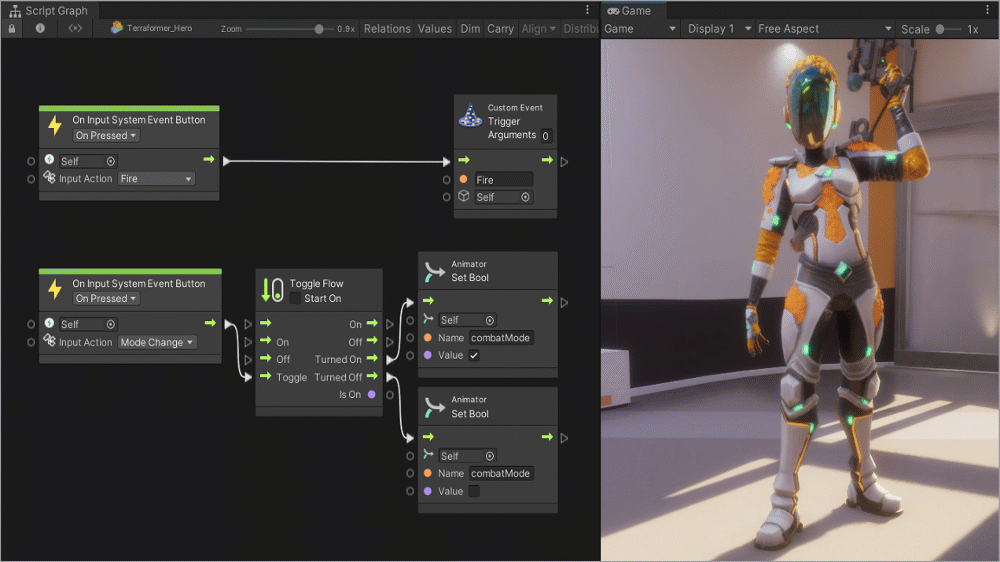Toggle the Values button

(x=435, y=29)
